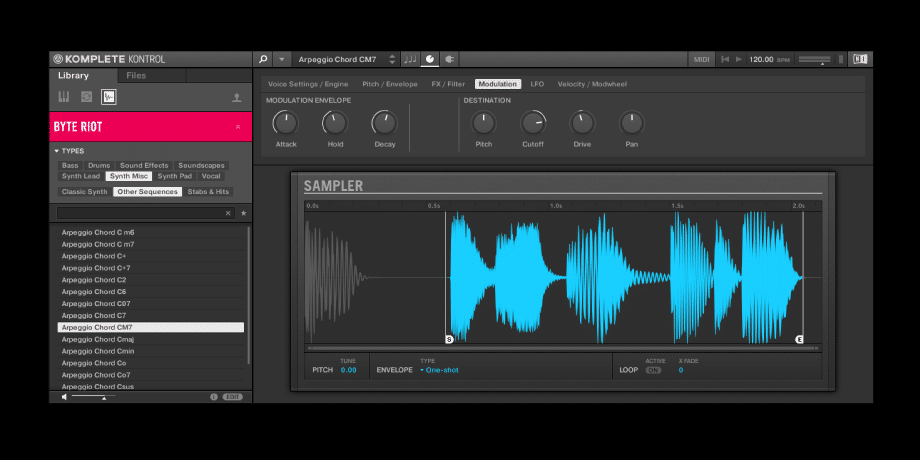Viewport: 920px width, 460px height.
Task: Click the pitch Tune value 0.00
Action: [349, 370]
